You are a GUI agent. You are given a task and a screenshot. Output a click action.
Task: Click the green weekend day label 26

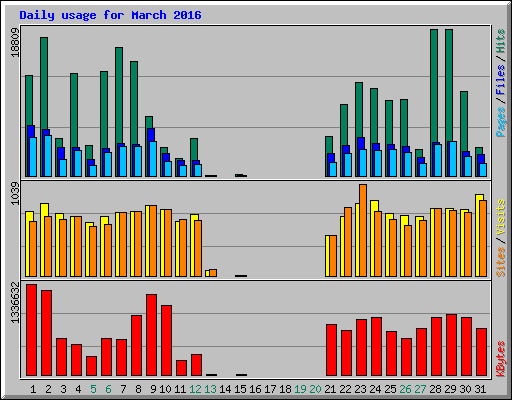(x=405, y=389)
